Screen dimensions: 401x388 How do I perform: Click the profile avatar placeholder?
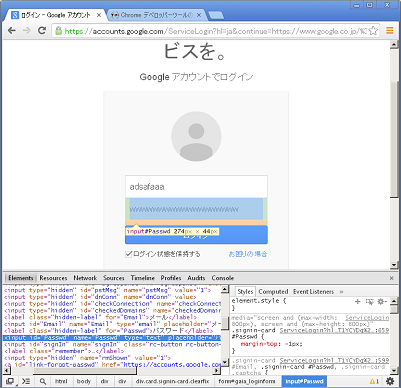[196, 136]
